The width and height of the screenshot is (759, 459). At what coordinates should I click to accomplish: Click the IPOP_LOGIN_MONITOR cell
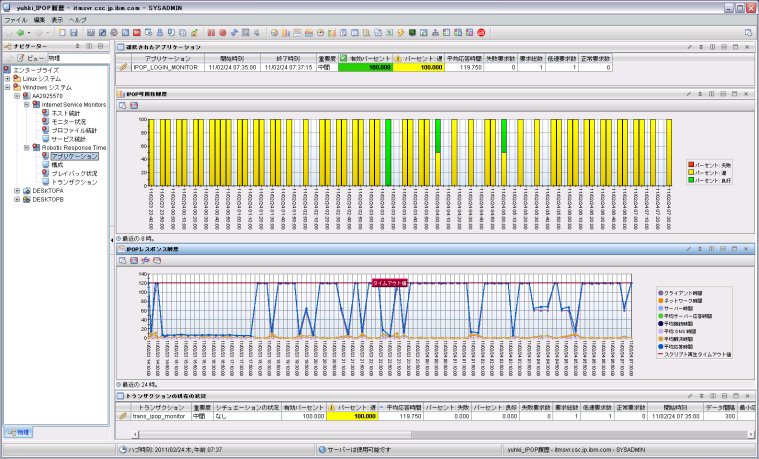(x=168, y=67)
